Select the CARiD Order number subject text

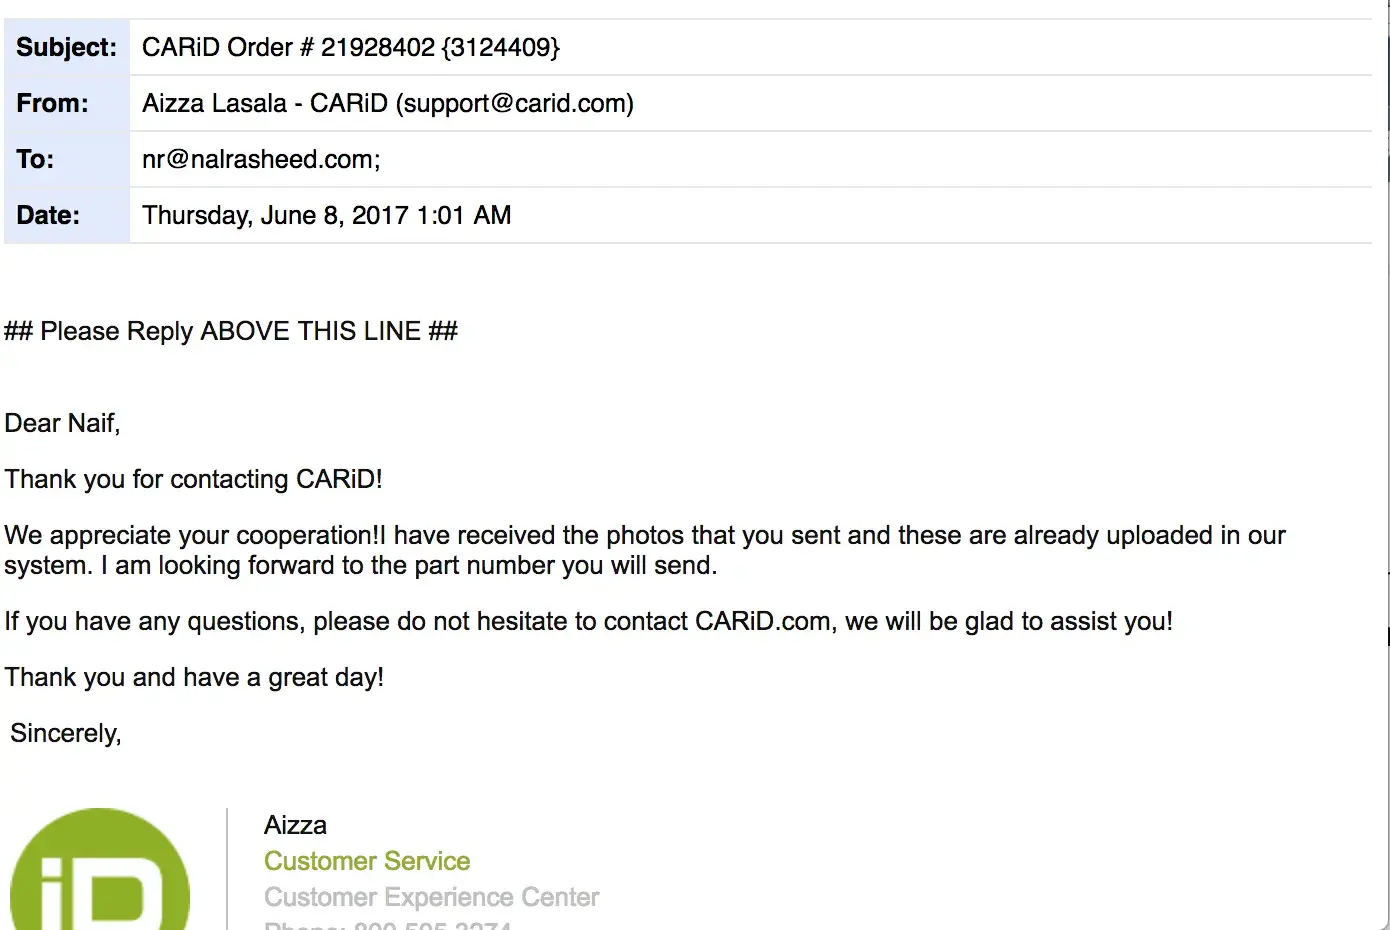click(x=350, y=47)
